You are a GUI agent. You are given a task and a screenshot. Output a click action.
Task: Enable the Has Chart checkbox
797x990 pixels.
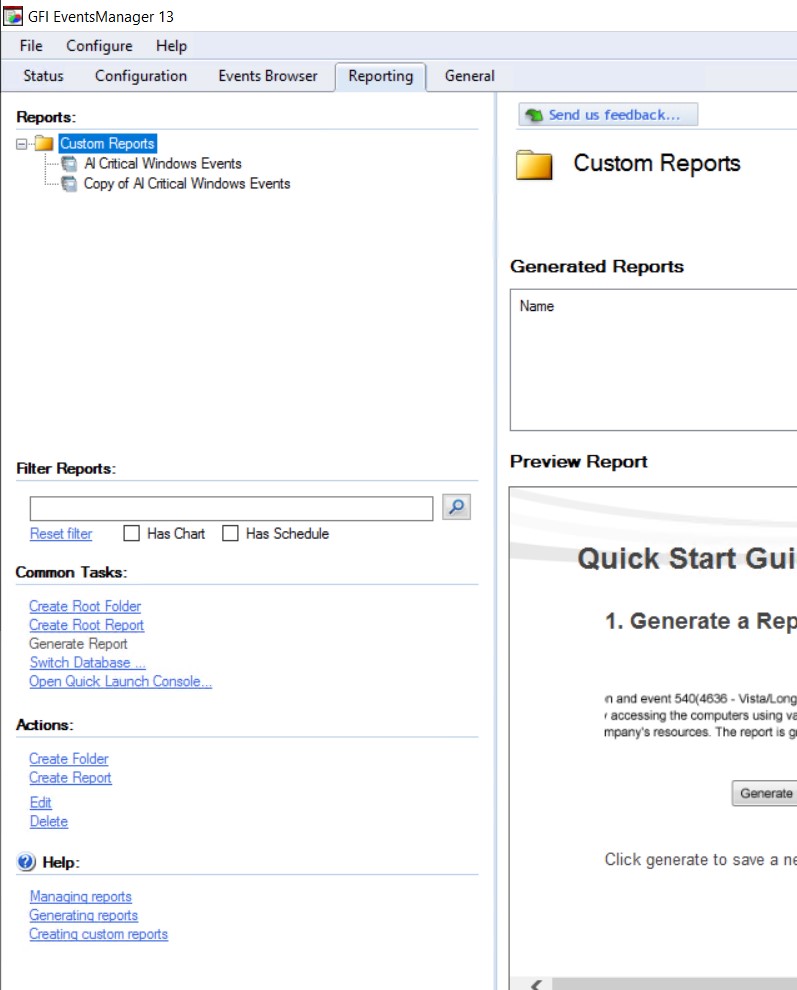pyautogui.click(x=131, y=534)
